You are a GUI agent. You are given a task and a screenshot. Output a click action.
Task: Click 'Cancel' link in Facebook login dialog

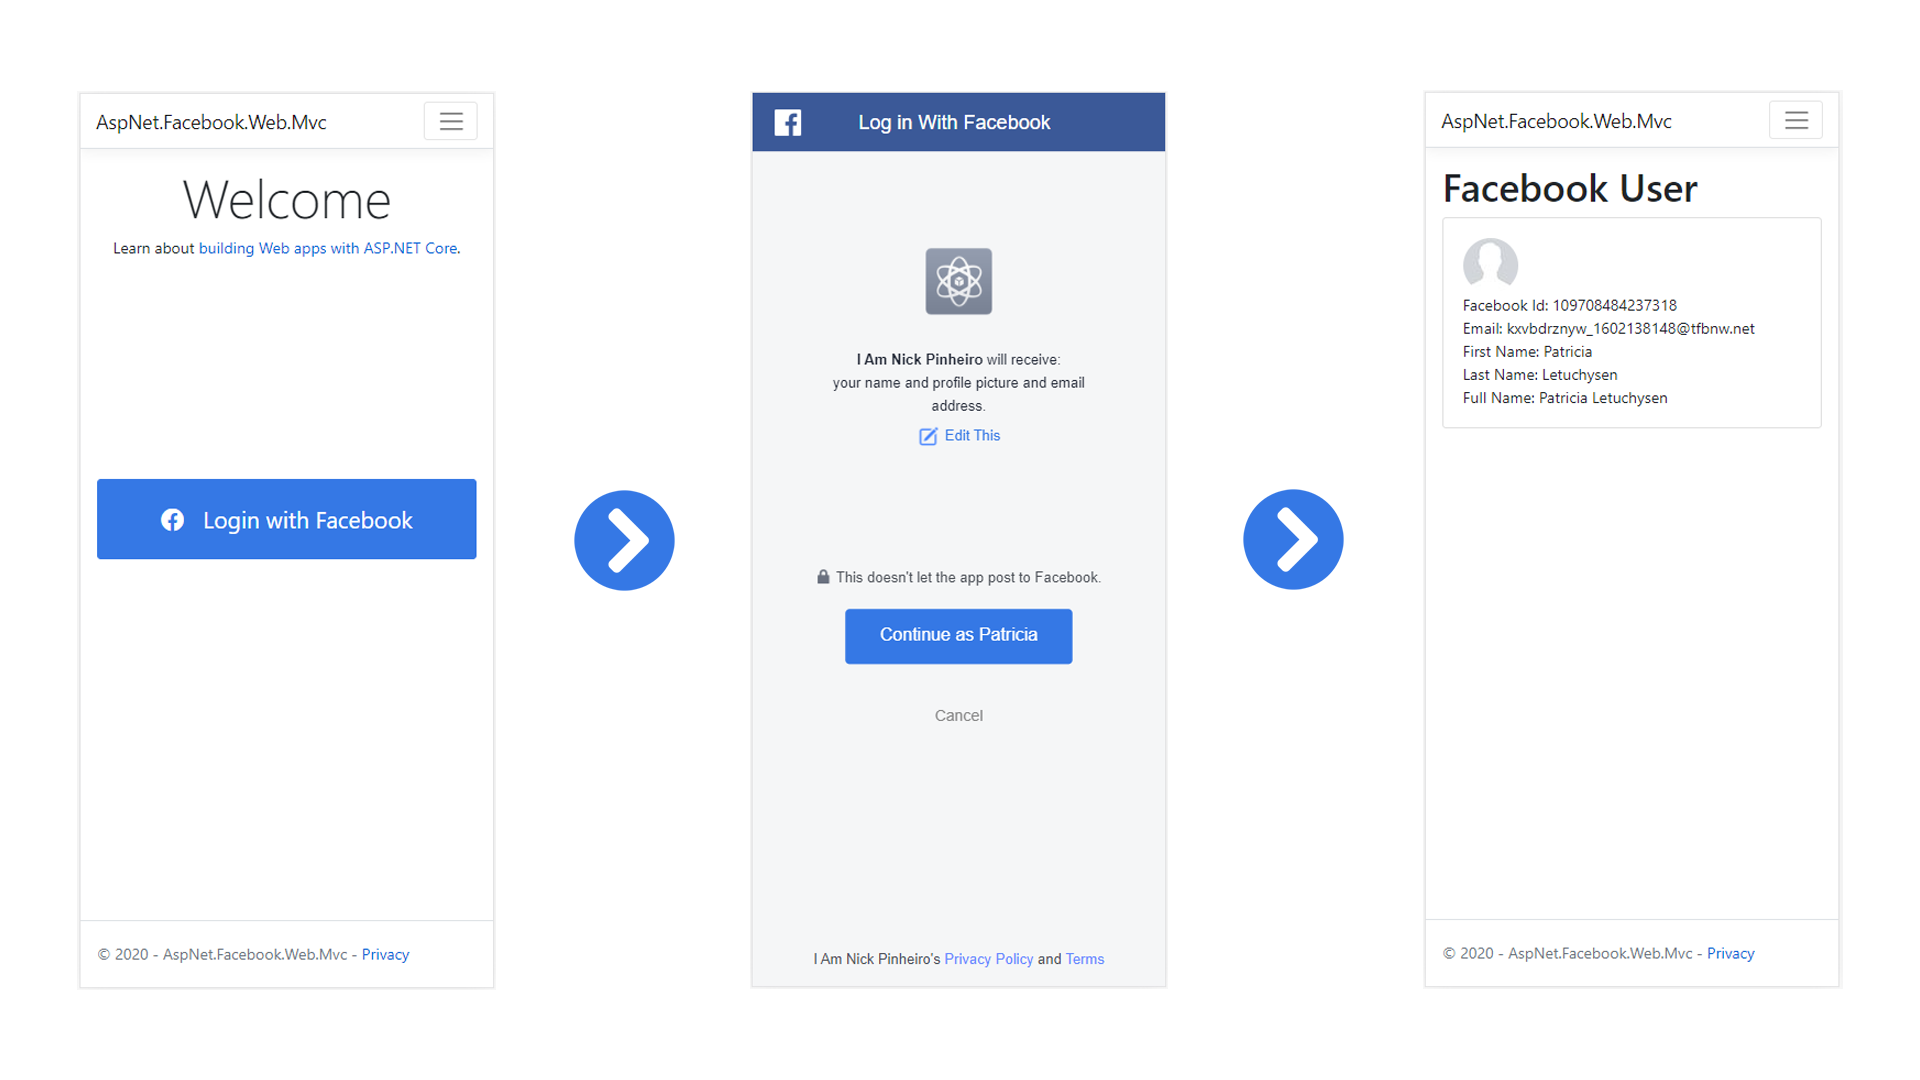point(959,715)
